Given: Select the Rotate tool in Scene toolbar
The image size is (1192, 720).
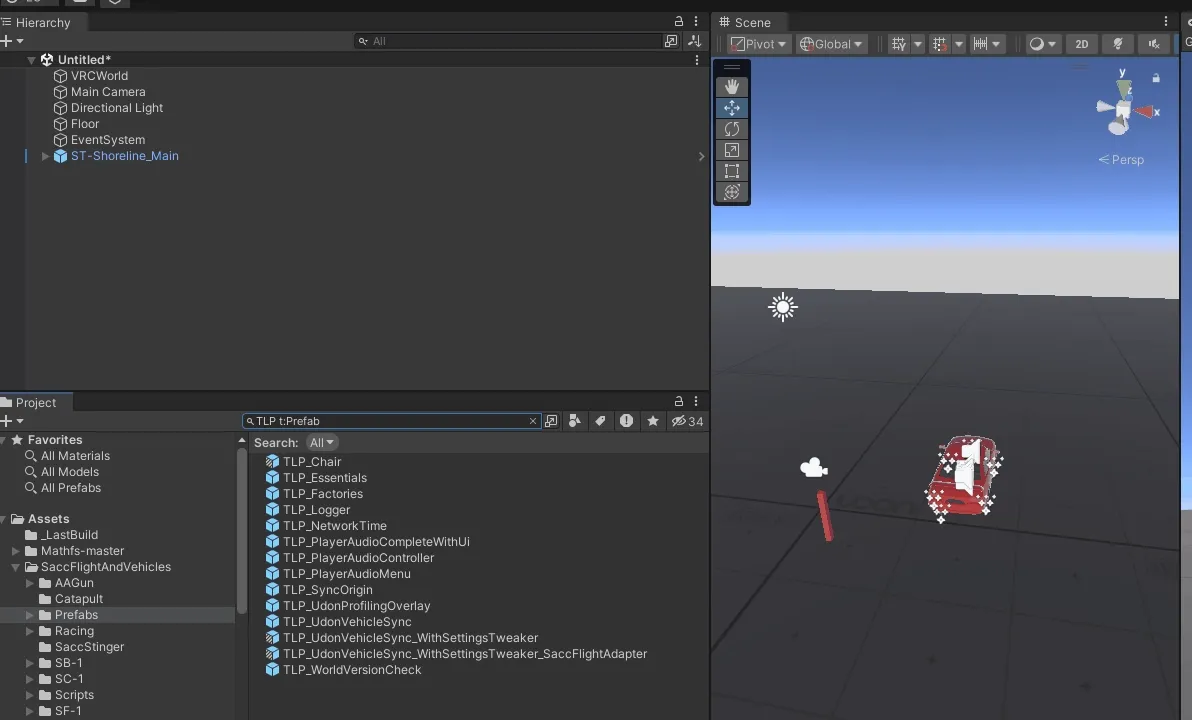Looking at the screenshot, I should coord(732,129).
